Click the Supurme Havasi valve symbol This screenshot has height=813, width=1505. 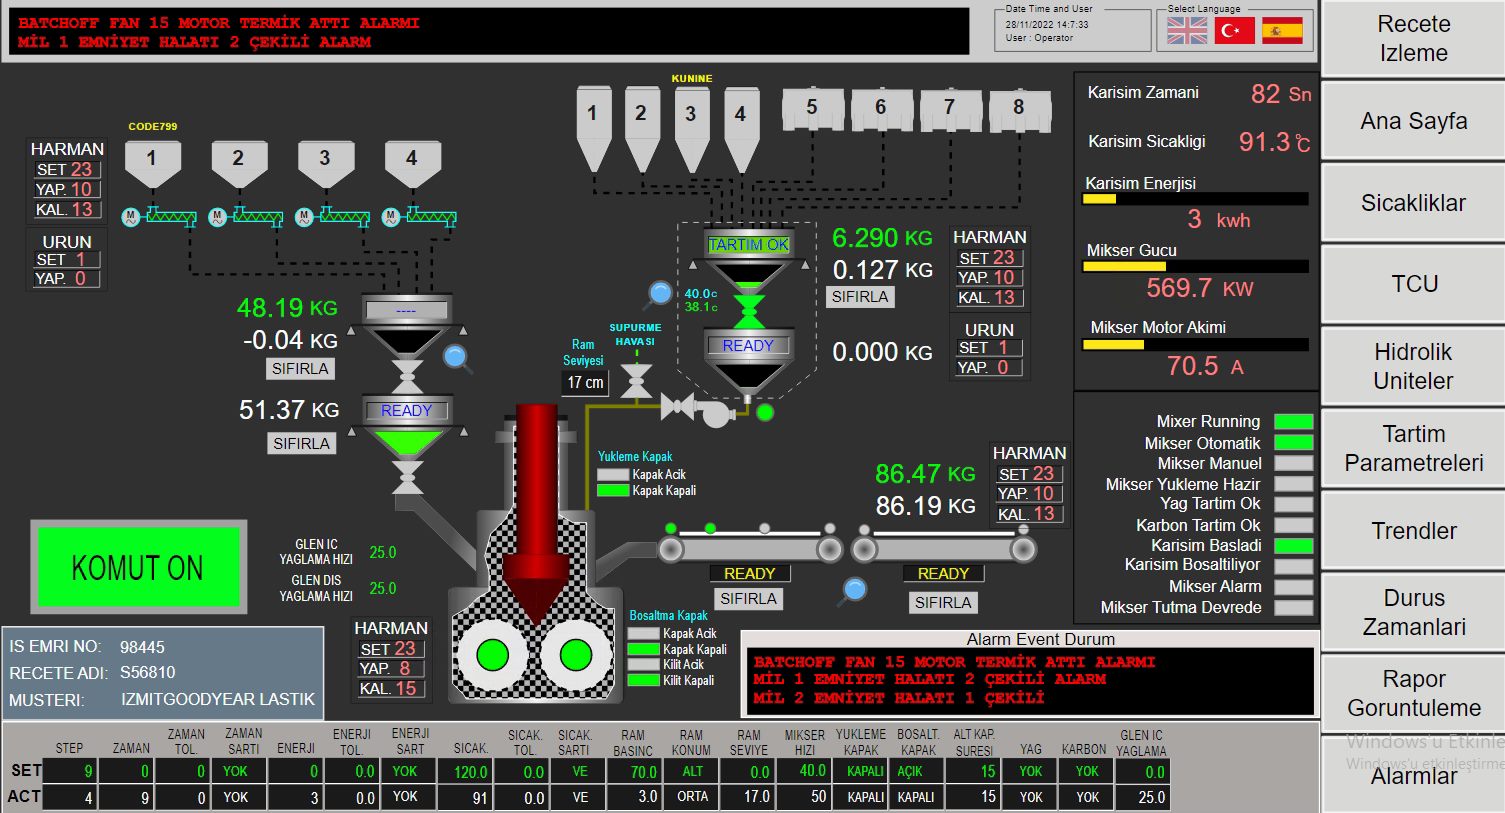[x=636, y=381]
